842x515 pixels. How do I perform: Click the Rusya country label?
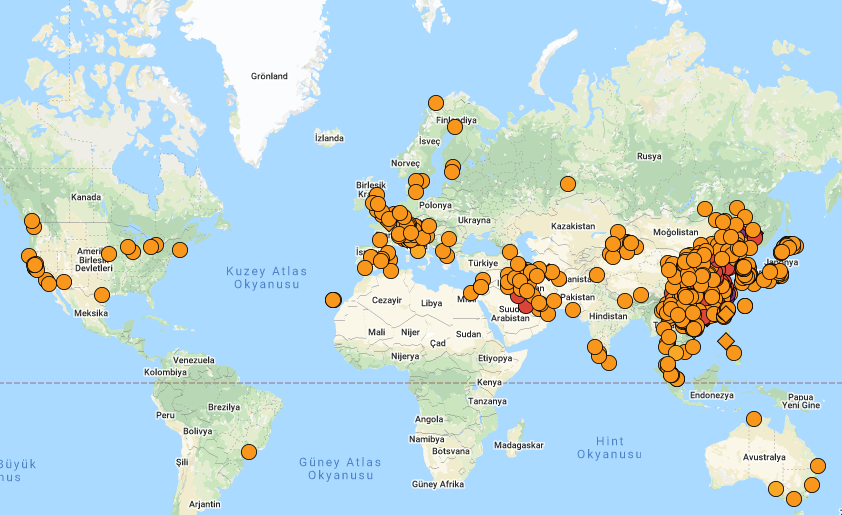click(x=649, y=156)
